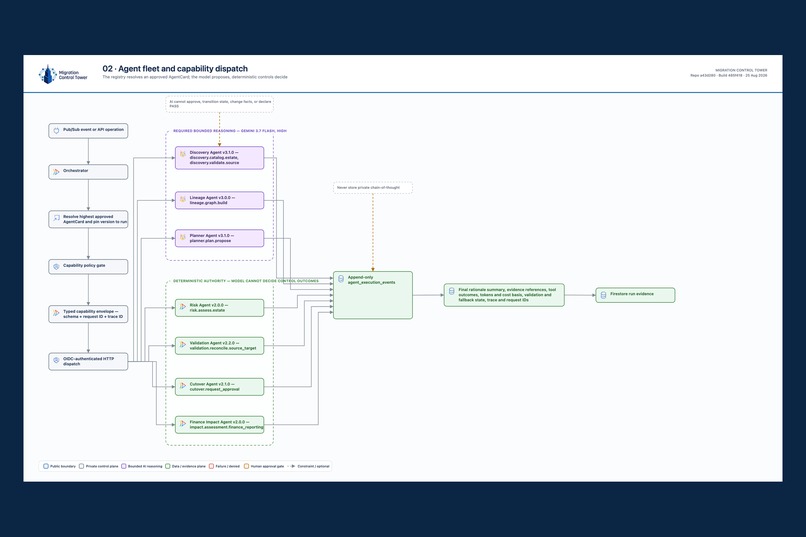Click the Firestore run evidence database icon
Image resolution: width=806 pixels, height=537 pixels.
(x=603, y=295)
